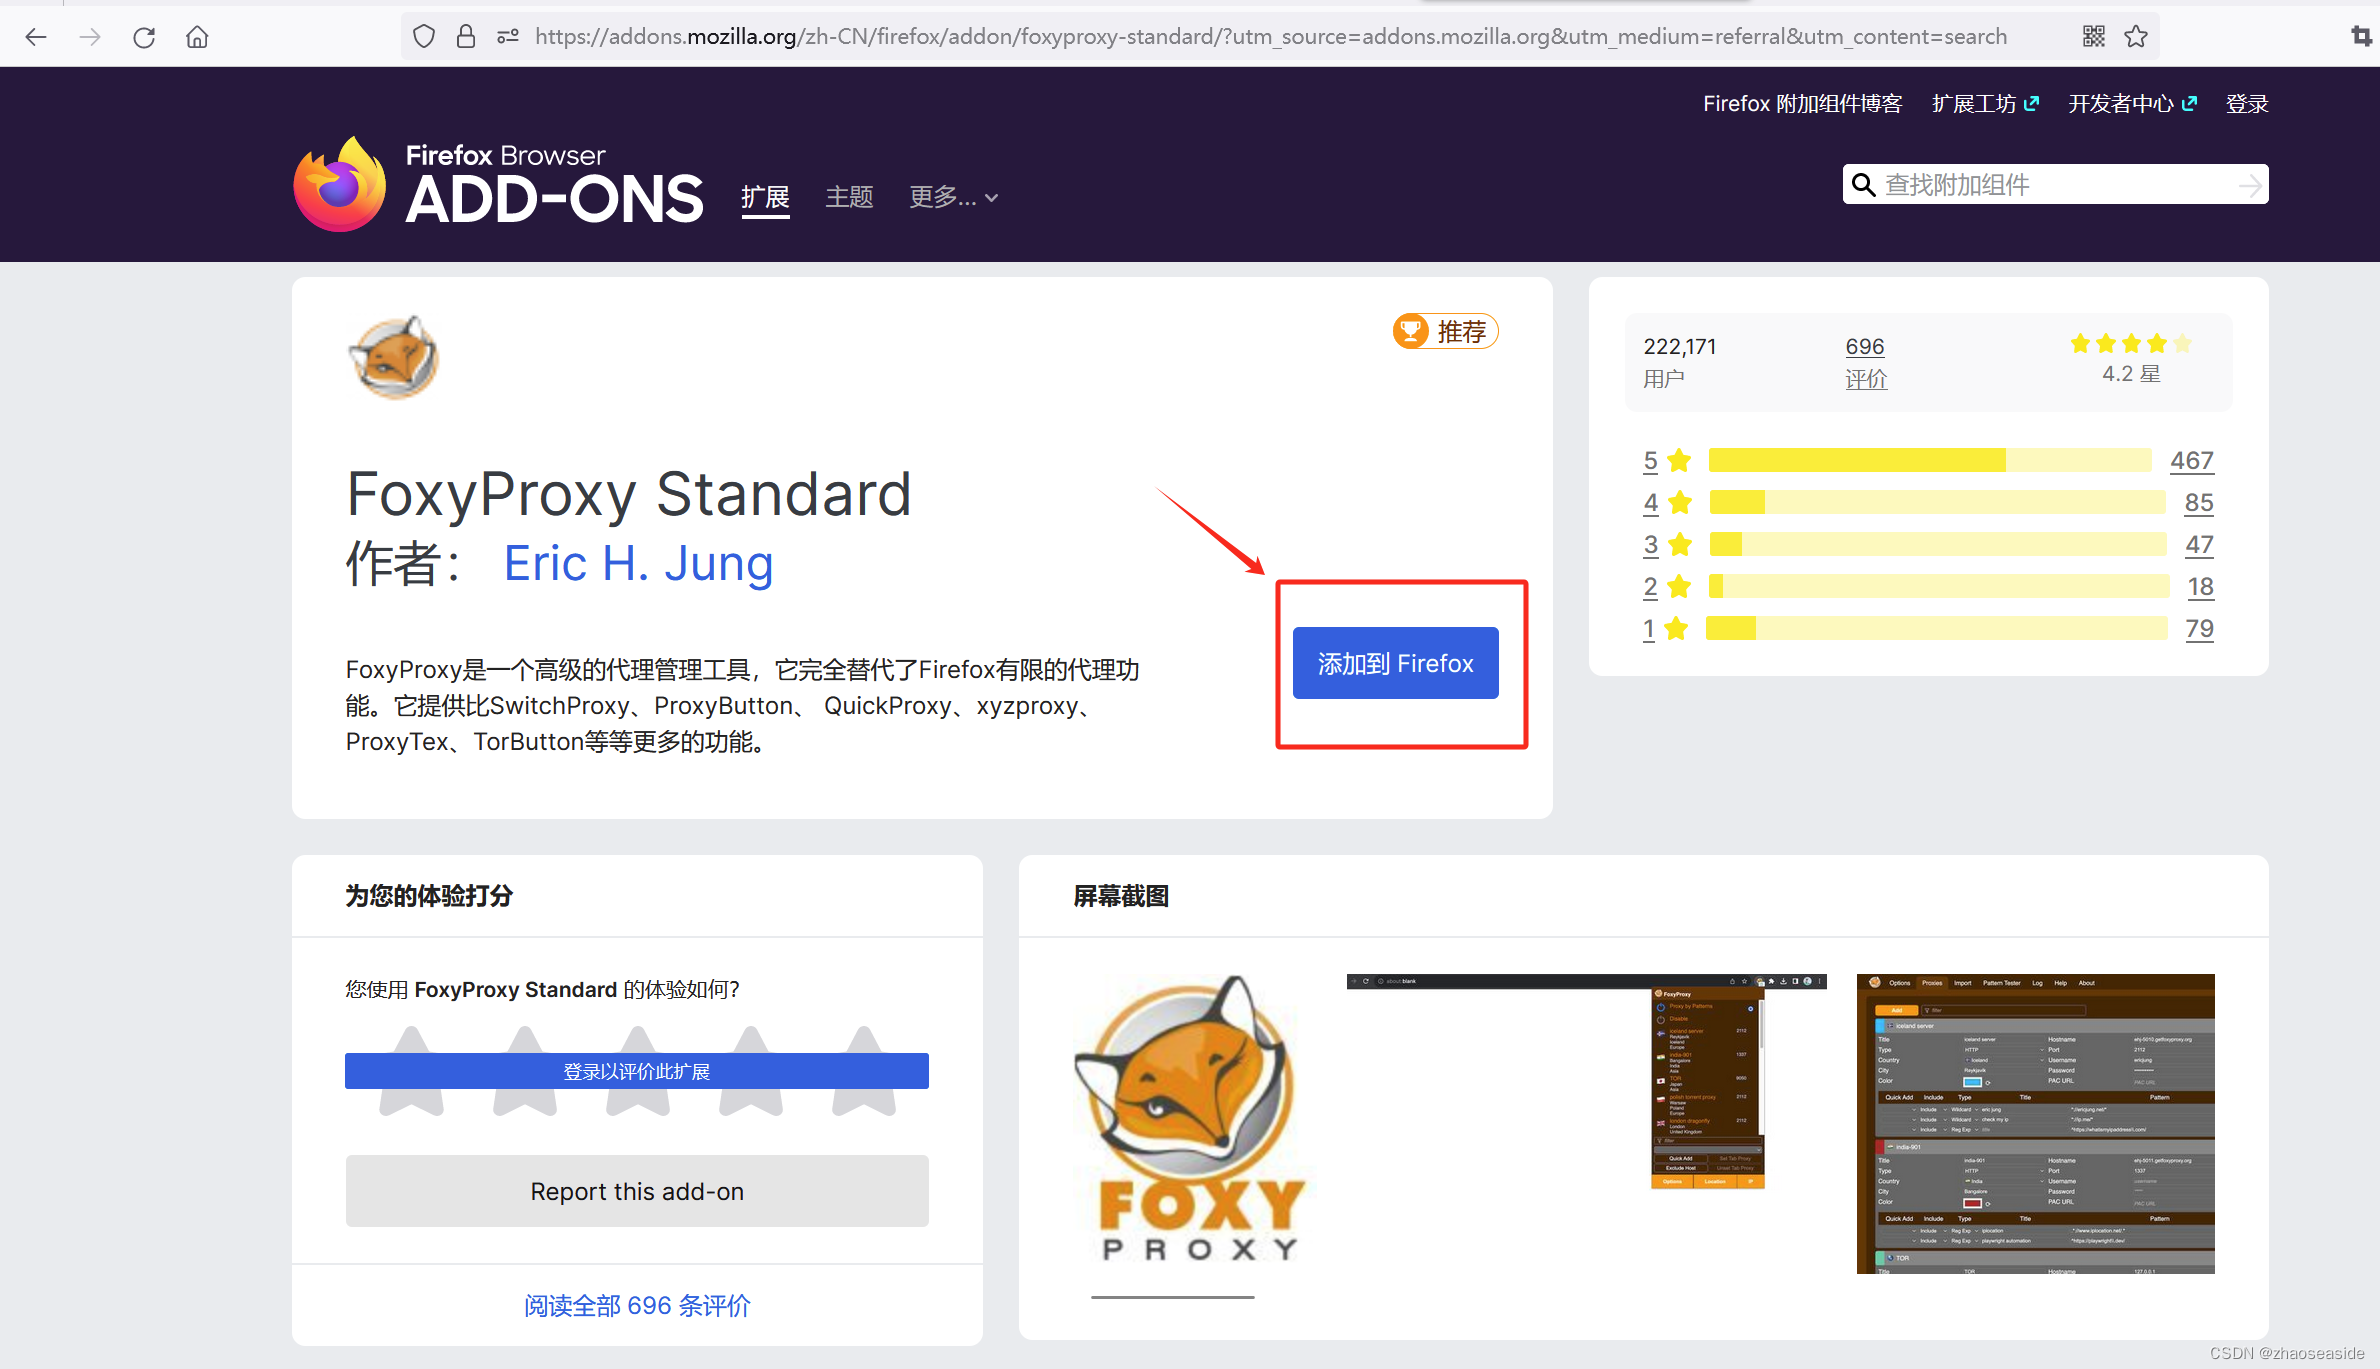Click the 4-star rating bar
This screenshot has height=1369, width=2380.
click(1937, 502)
